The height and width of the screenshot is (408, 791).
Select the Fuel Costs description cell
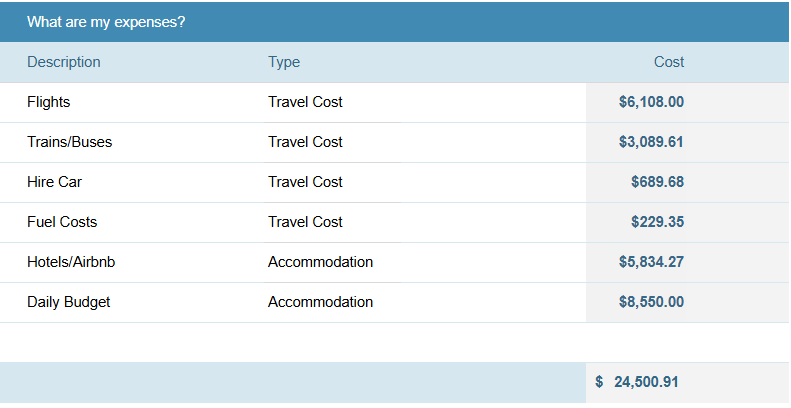click(131, 222)
